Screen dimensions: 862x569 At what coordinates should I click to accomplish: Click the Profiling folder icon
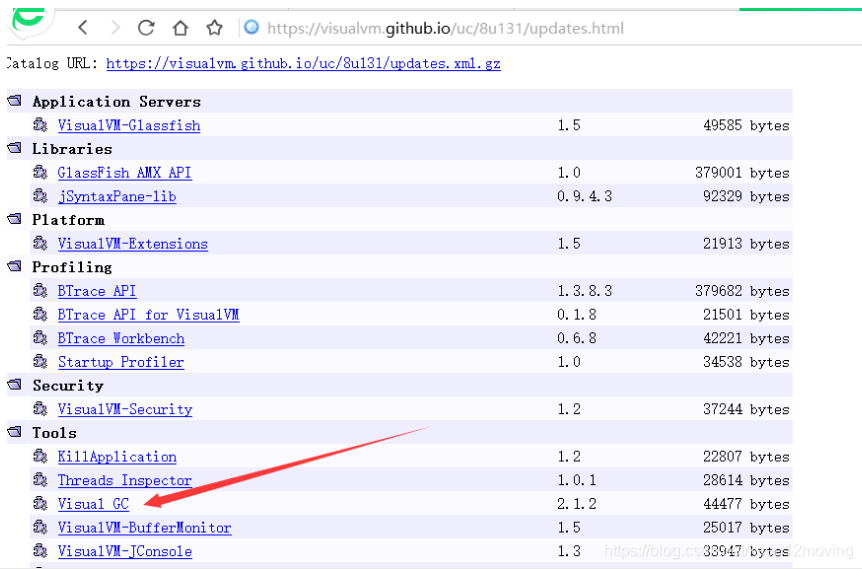click(x=15, y=266)
